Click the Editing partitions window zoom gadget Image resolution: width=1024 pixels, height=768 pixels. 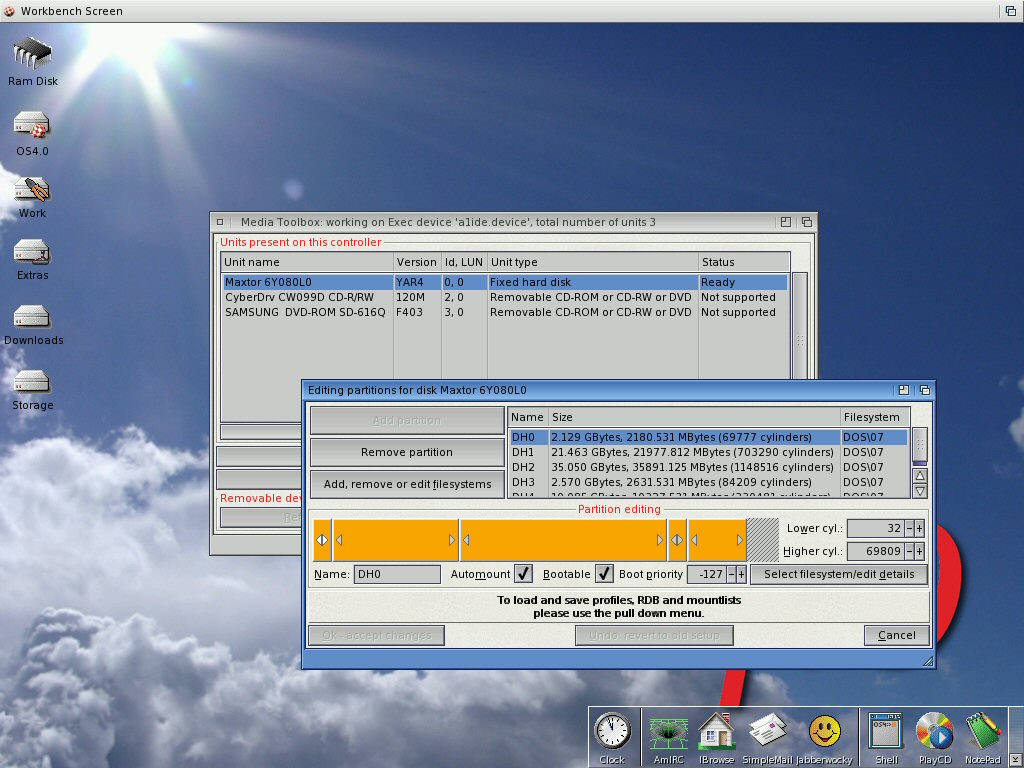(x=904, y=390)
